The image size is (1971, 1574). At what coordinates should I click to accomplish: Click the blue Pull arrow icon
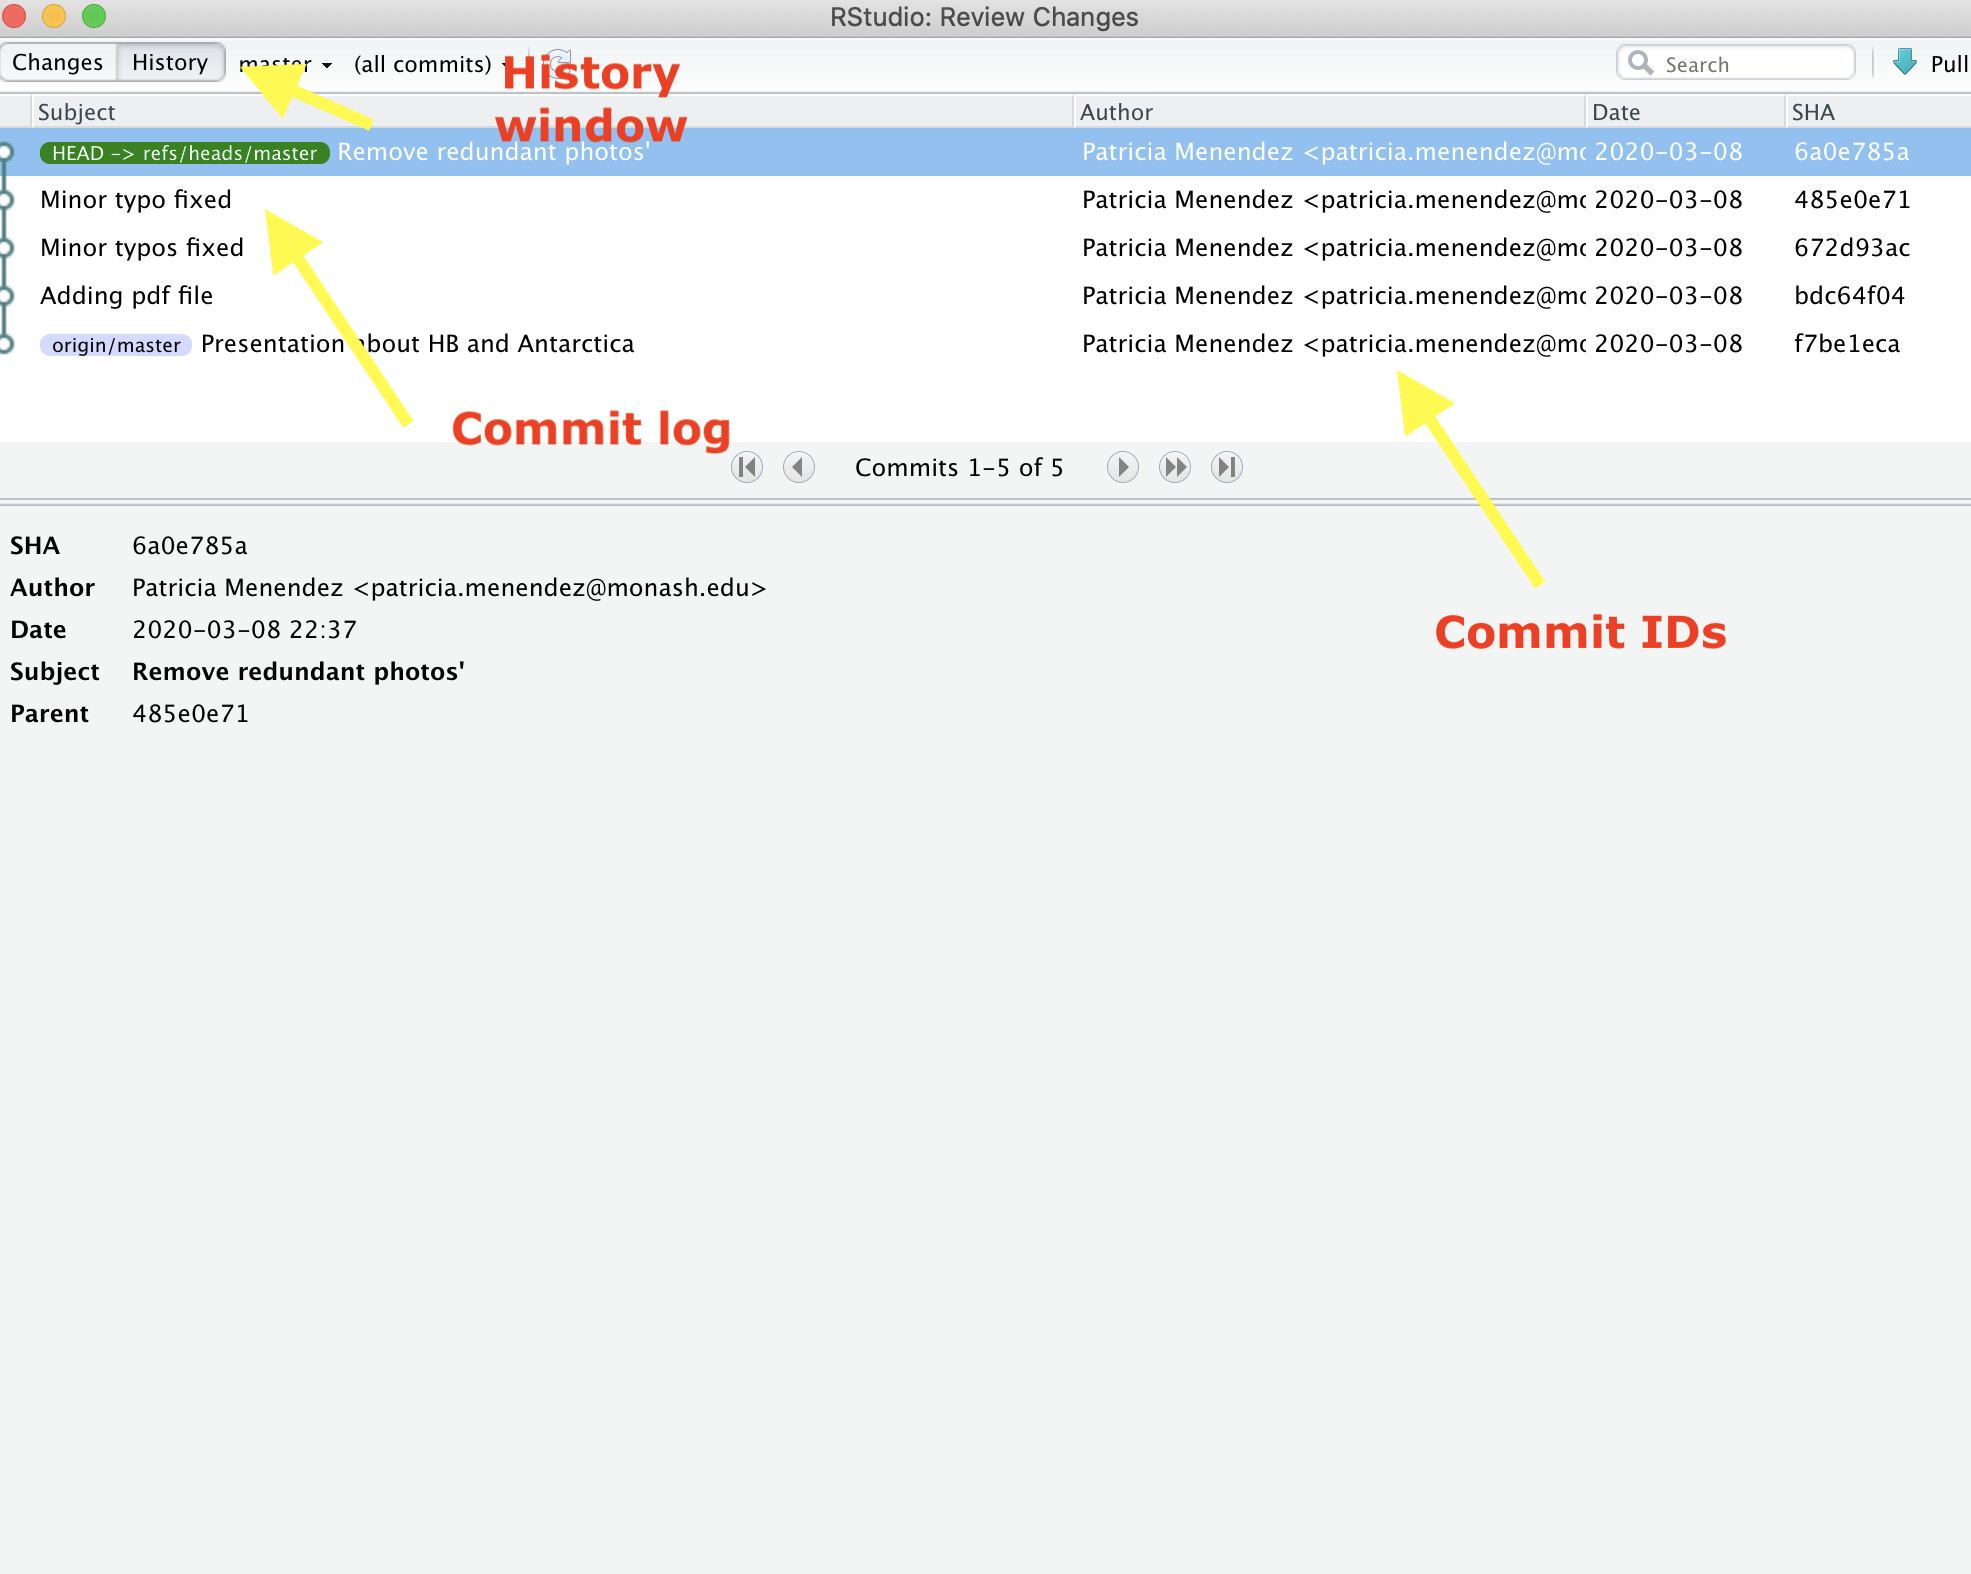pyautogui.click(x=1905, y=63)
